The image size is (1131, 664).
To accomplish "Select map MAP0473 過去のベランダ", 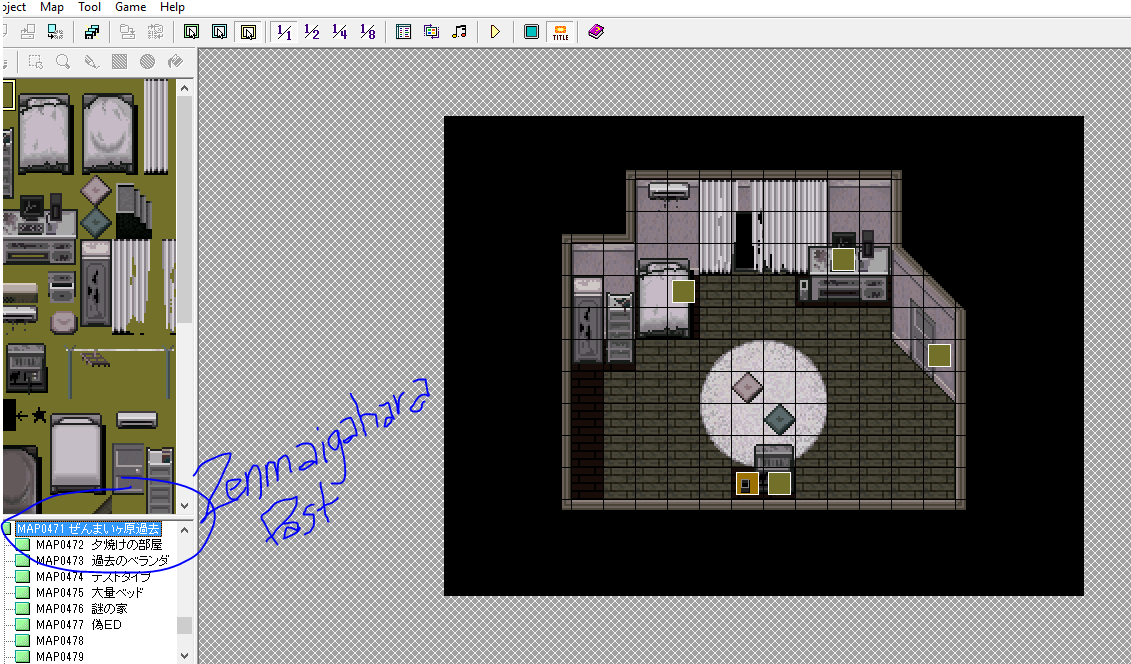I will coord(102,561).
